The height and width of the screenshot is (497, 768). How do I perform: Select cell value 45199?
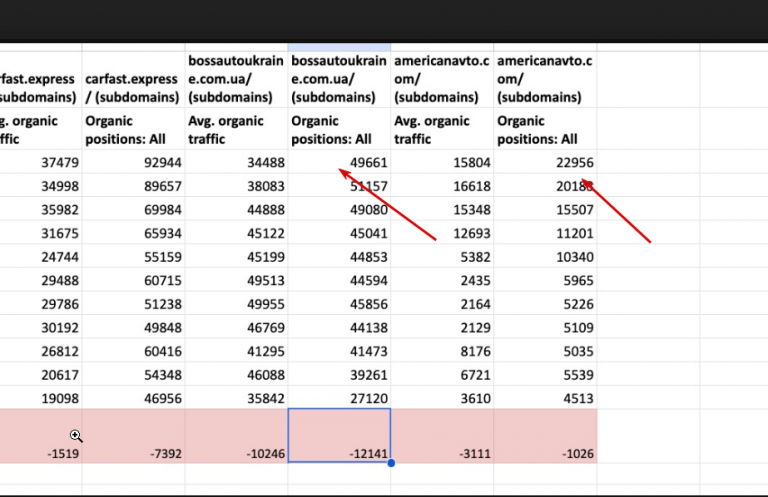(x=237, y=257)
